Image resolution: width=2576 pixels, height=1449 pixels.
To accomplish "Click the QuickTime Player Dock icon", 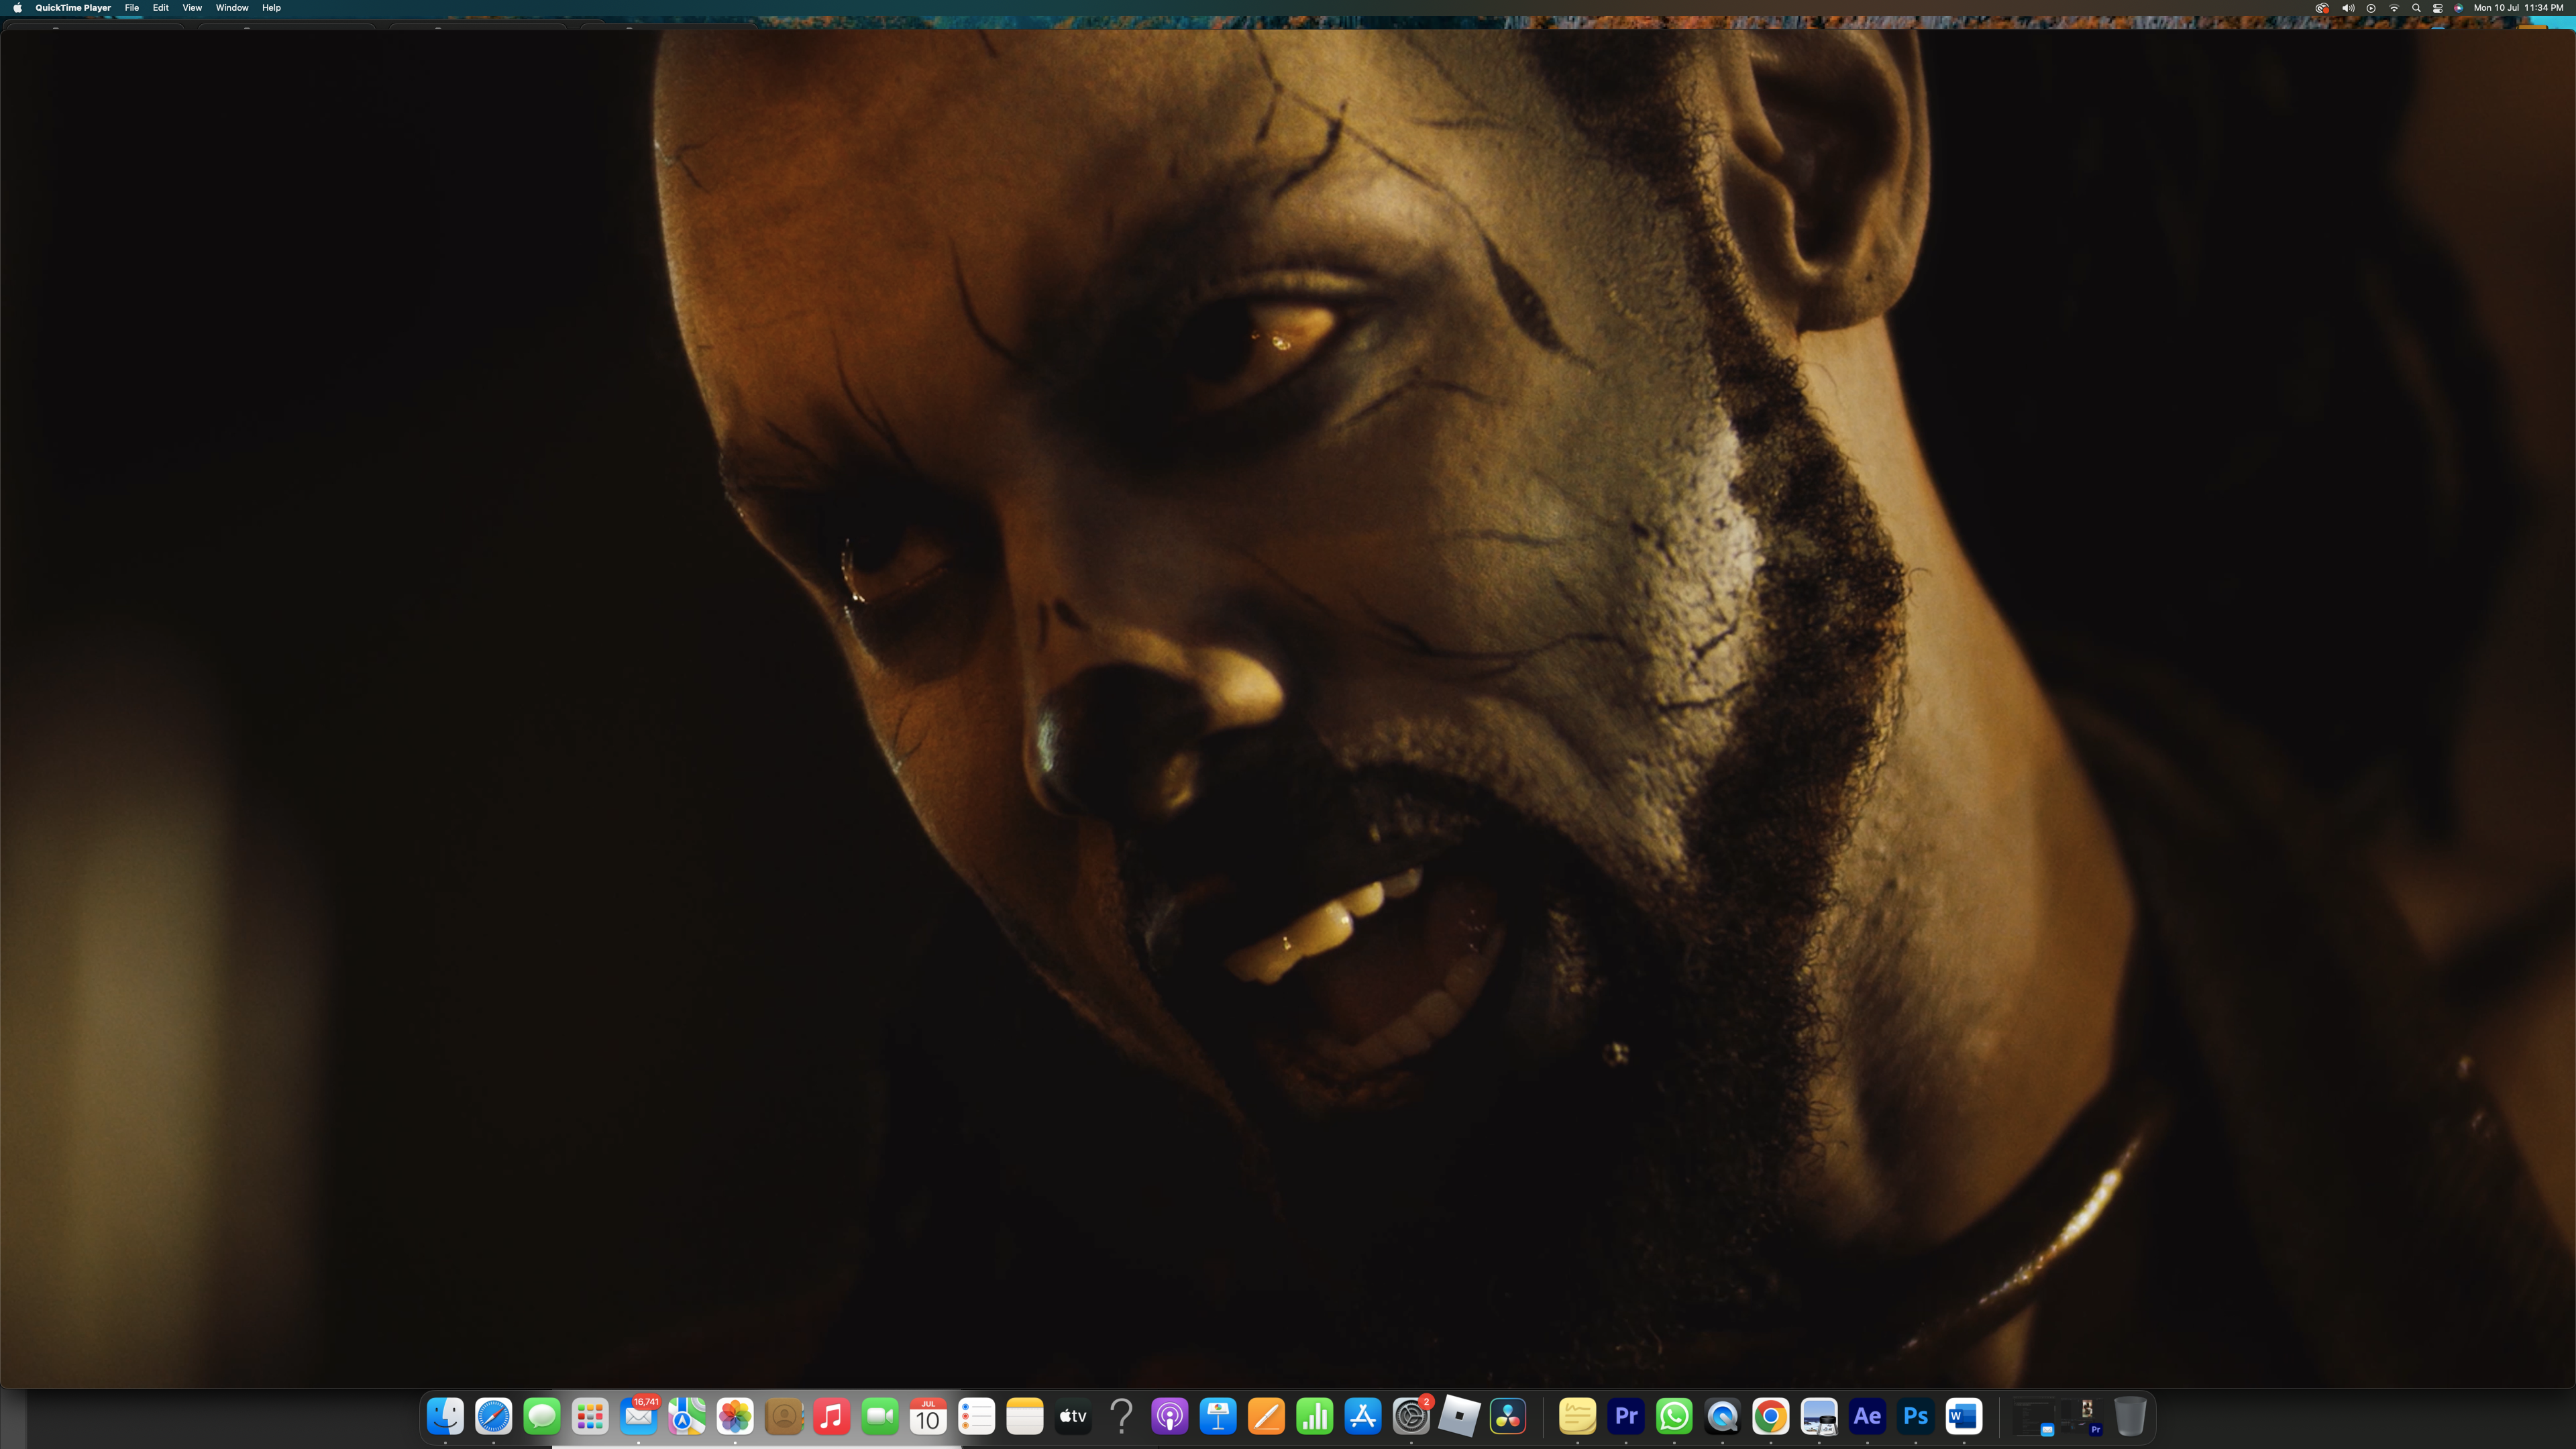I will point(1722,1416).
